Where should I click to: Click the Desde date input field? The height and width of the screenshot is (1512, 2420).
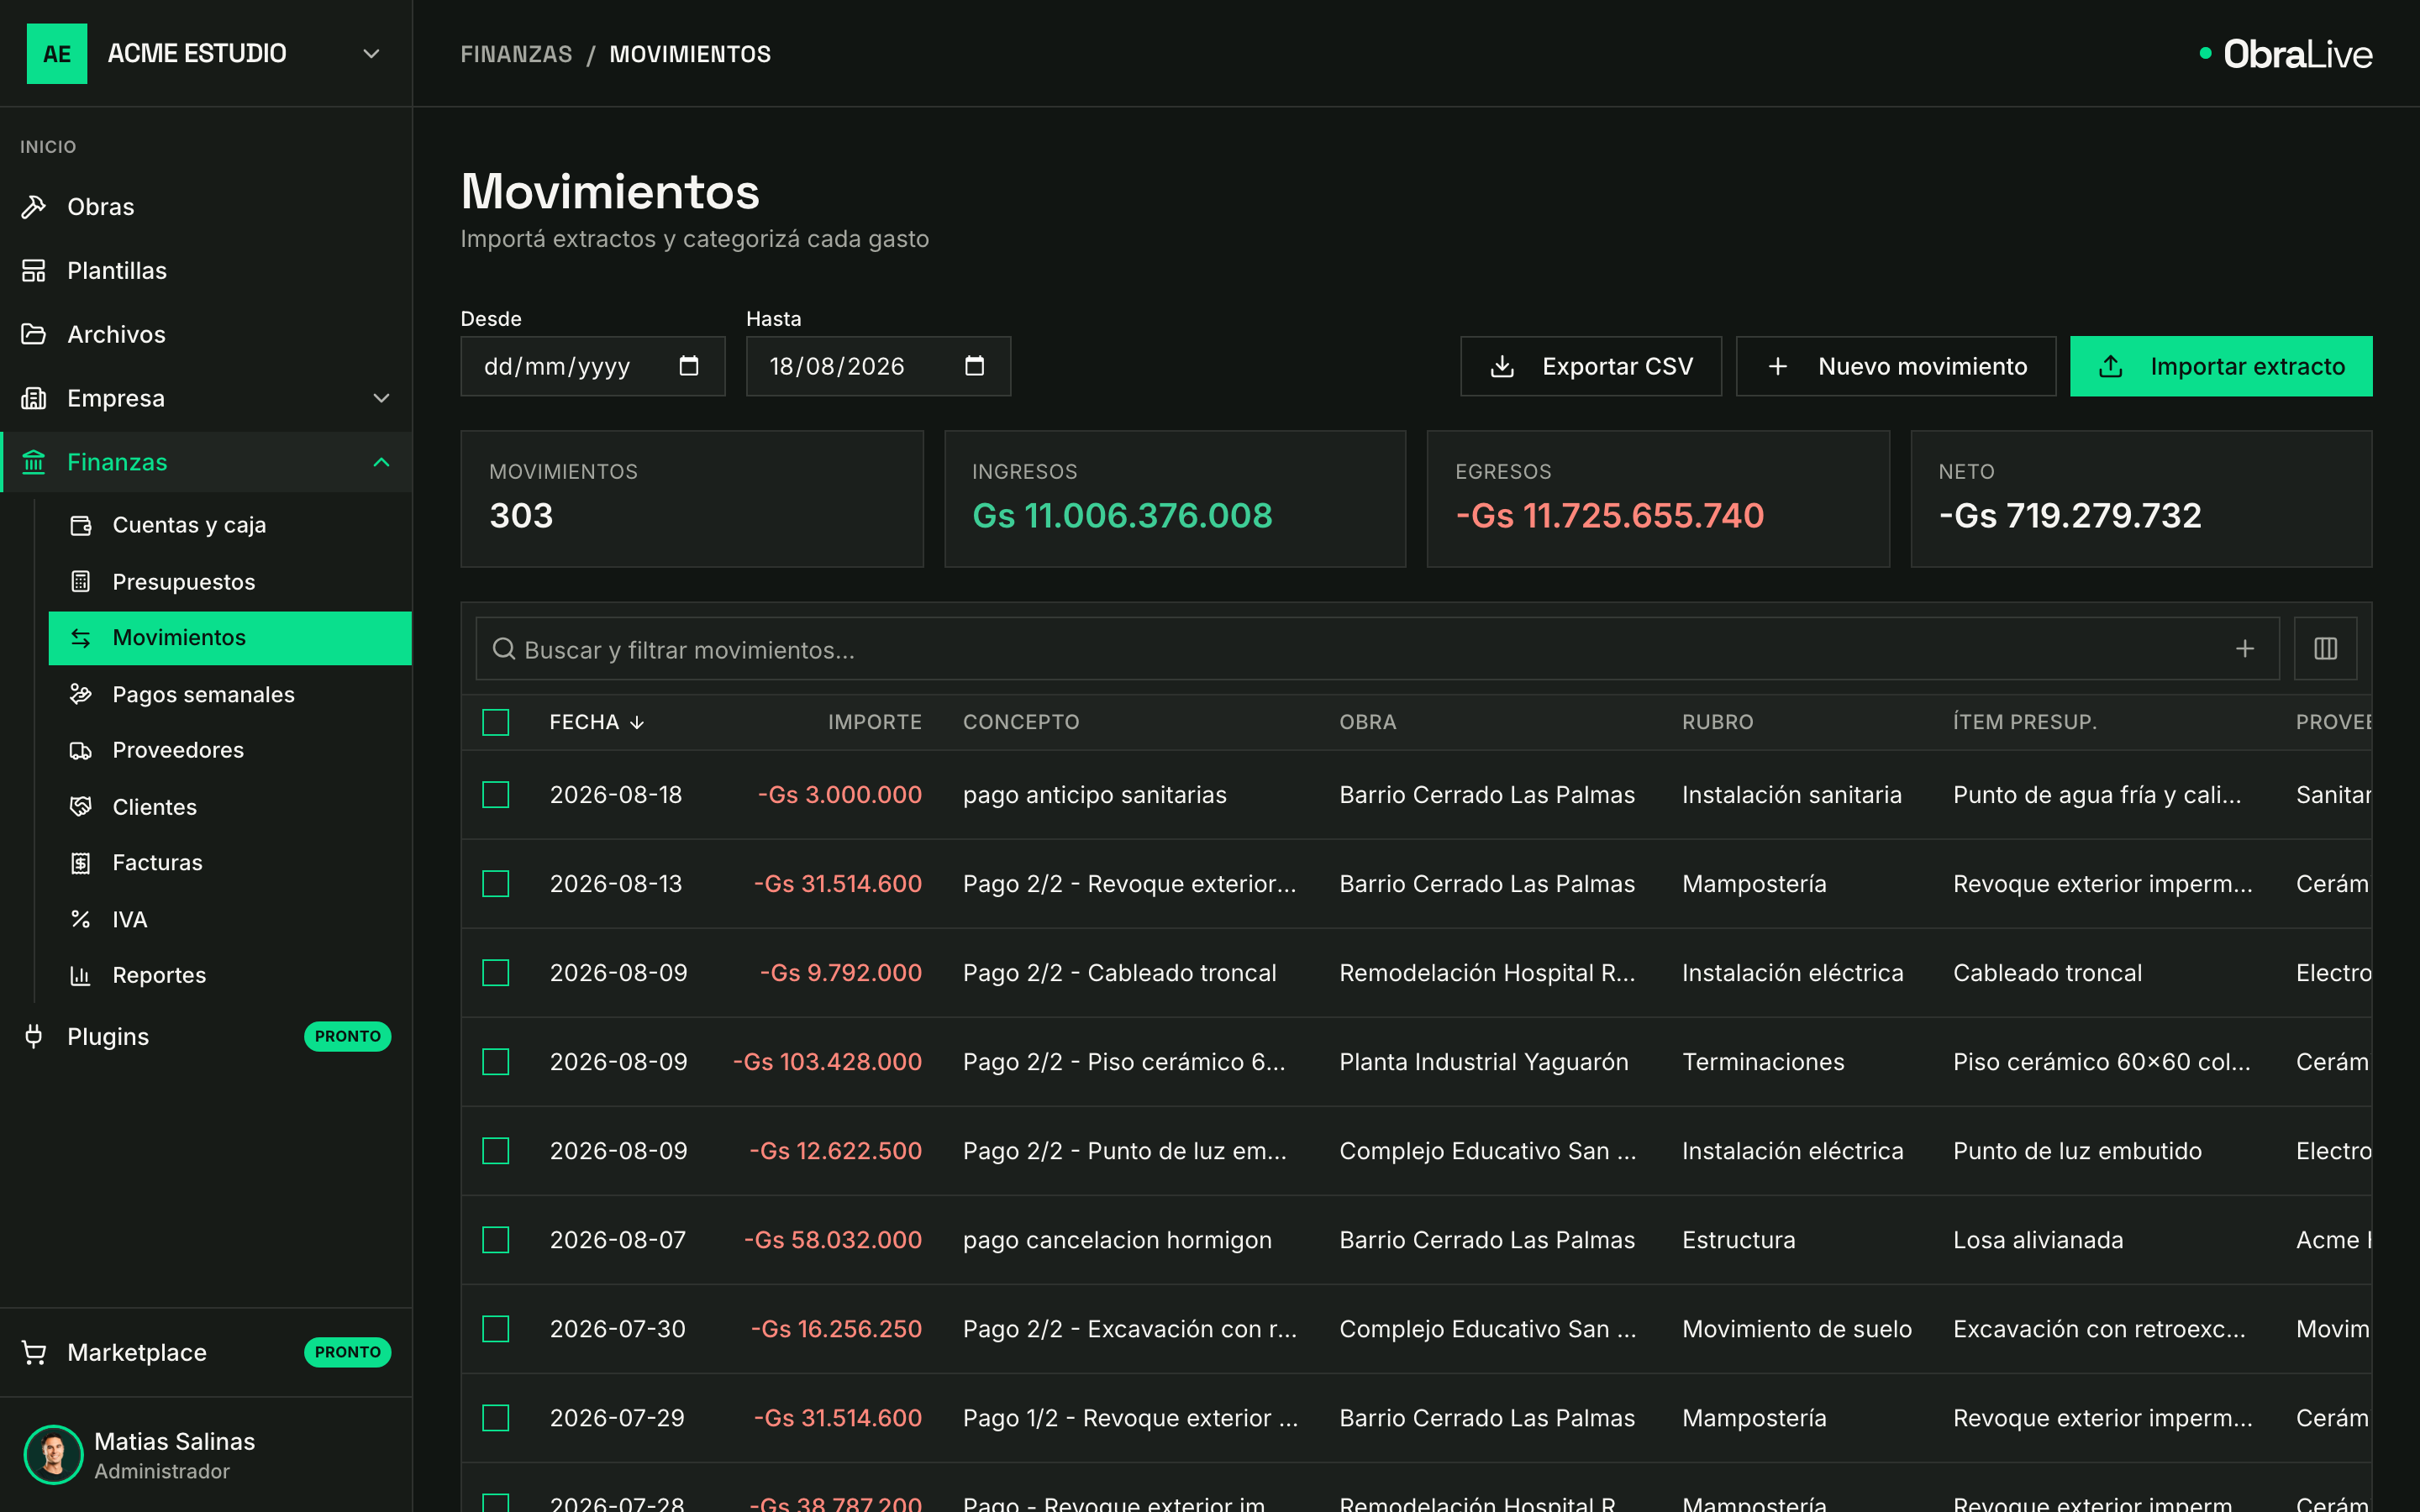(x=592, y=366)
